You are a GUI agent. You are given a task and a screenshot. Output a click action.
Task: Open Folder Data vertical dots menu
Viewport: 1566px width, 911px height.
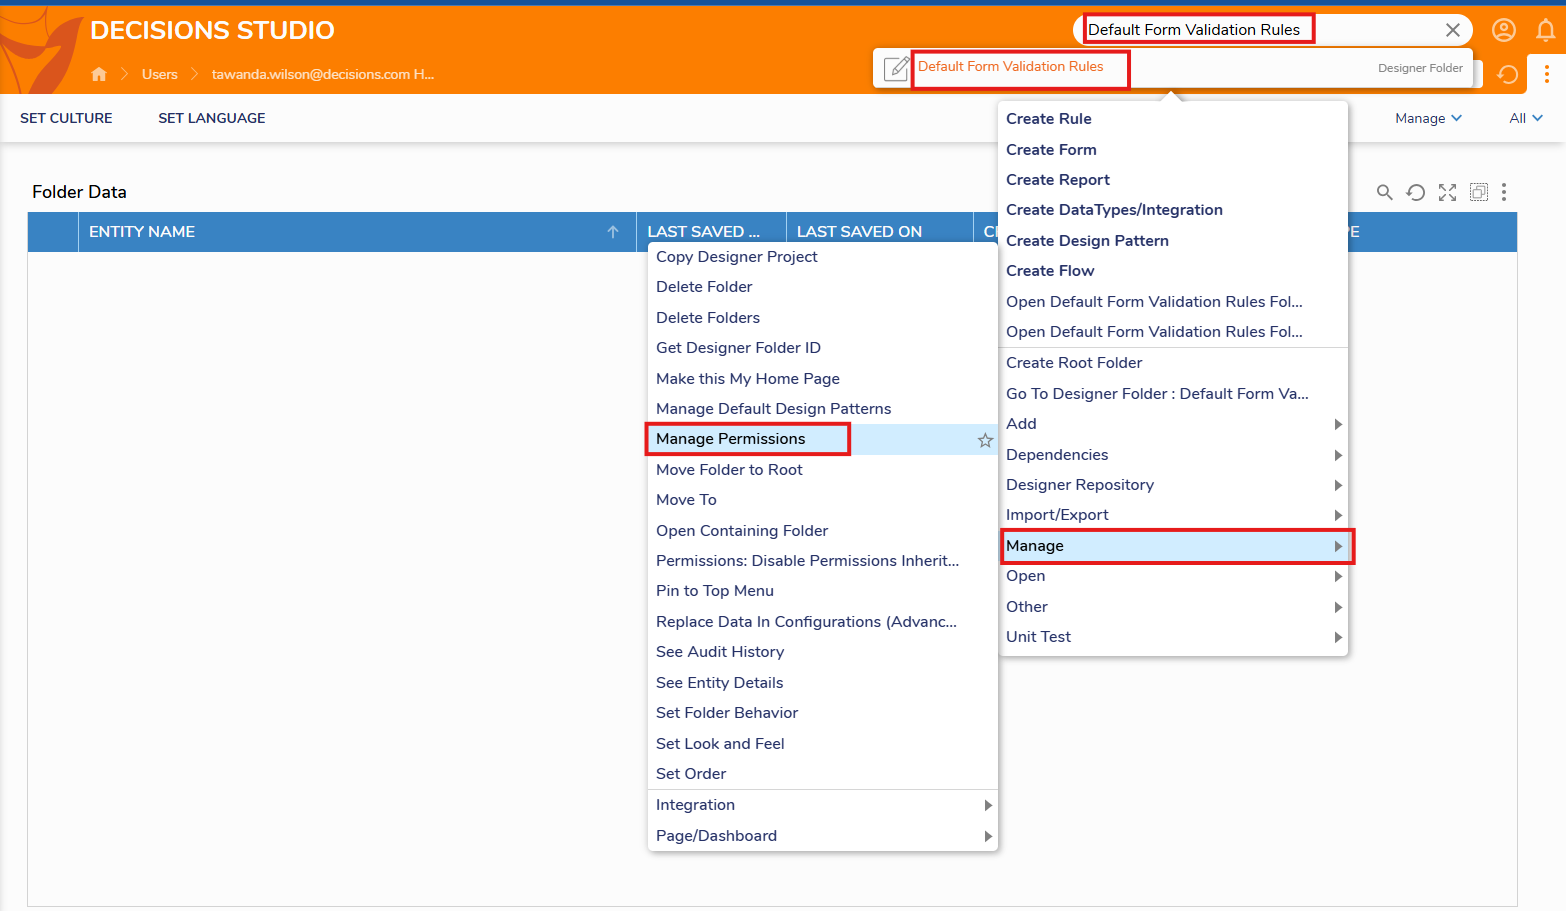coord(1503,192)
